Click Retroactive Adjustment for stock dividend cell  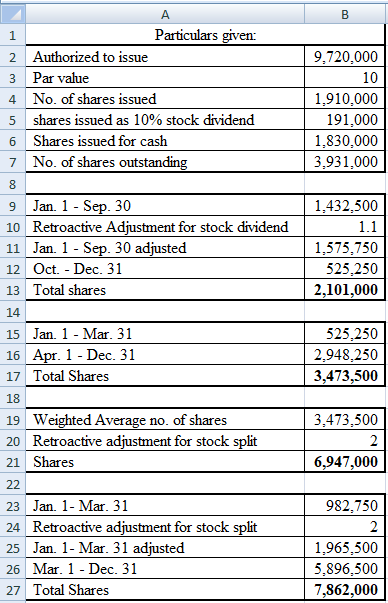[165, 227]
